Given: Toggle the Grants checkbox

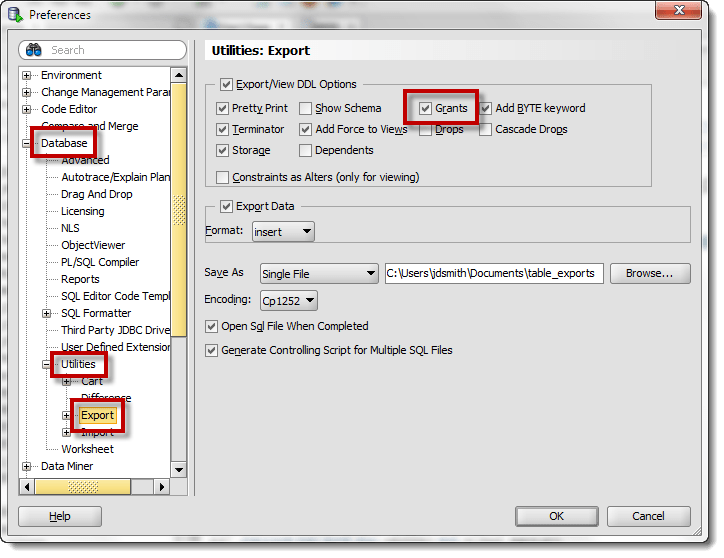Looking at the screenshot, I should (425, 108).
